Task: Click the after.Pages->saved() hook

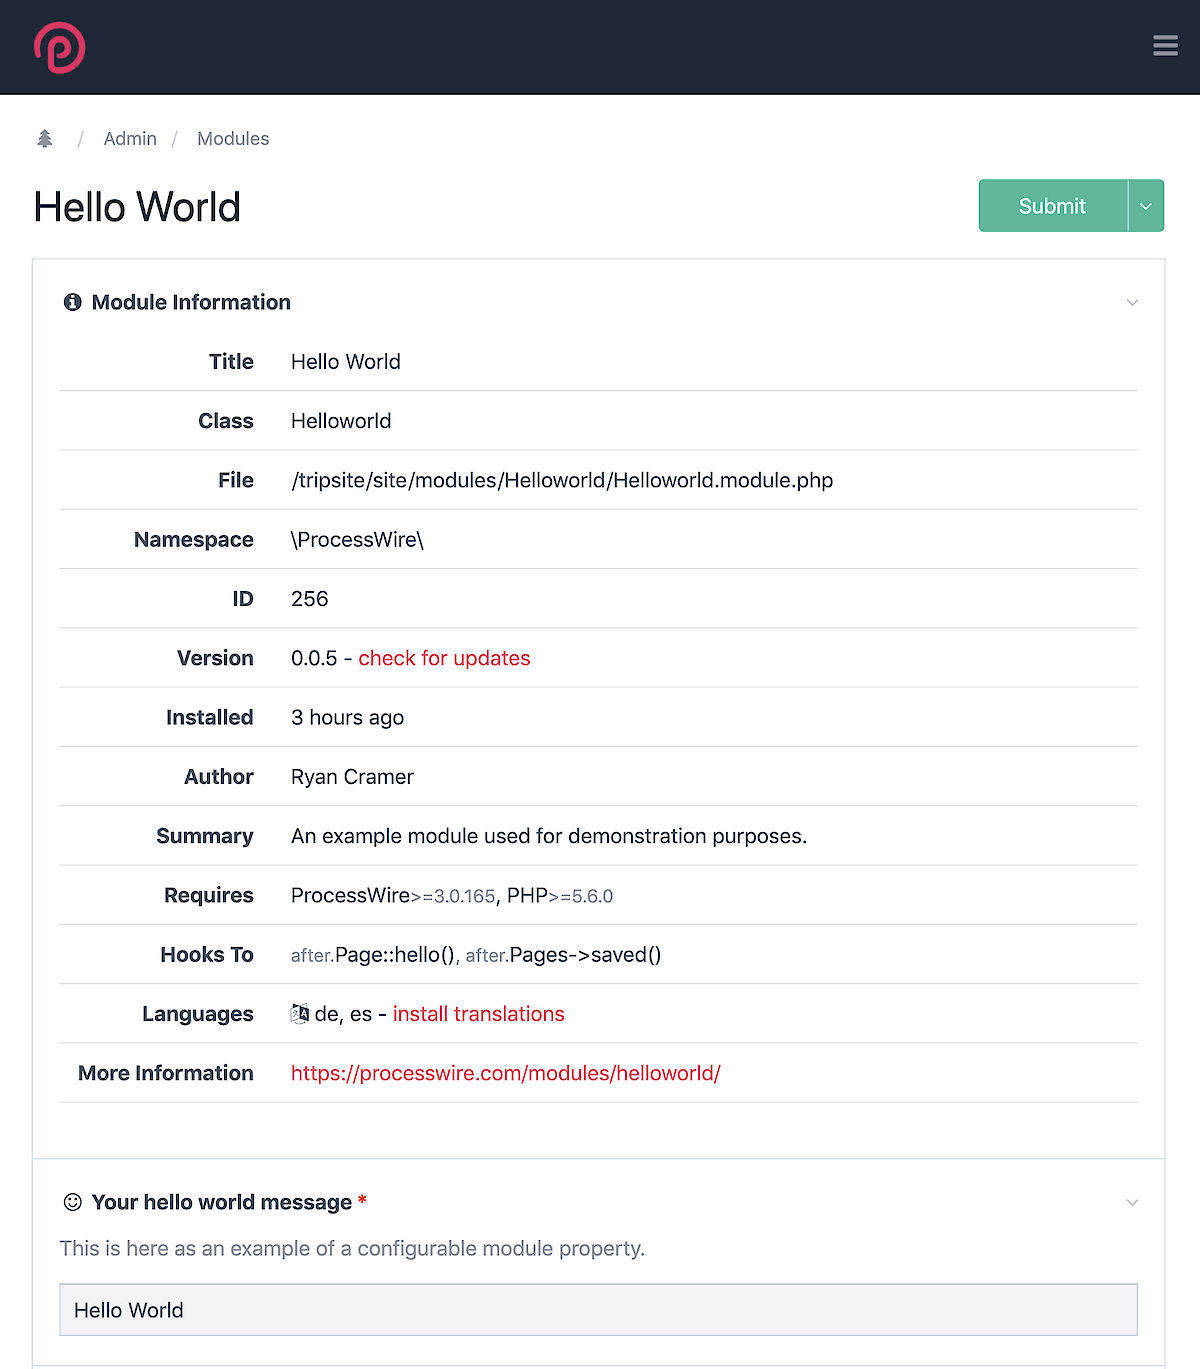Action: pos(563,955)
